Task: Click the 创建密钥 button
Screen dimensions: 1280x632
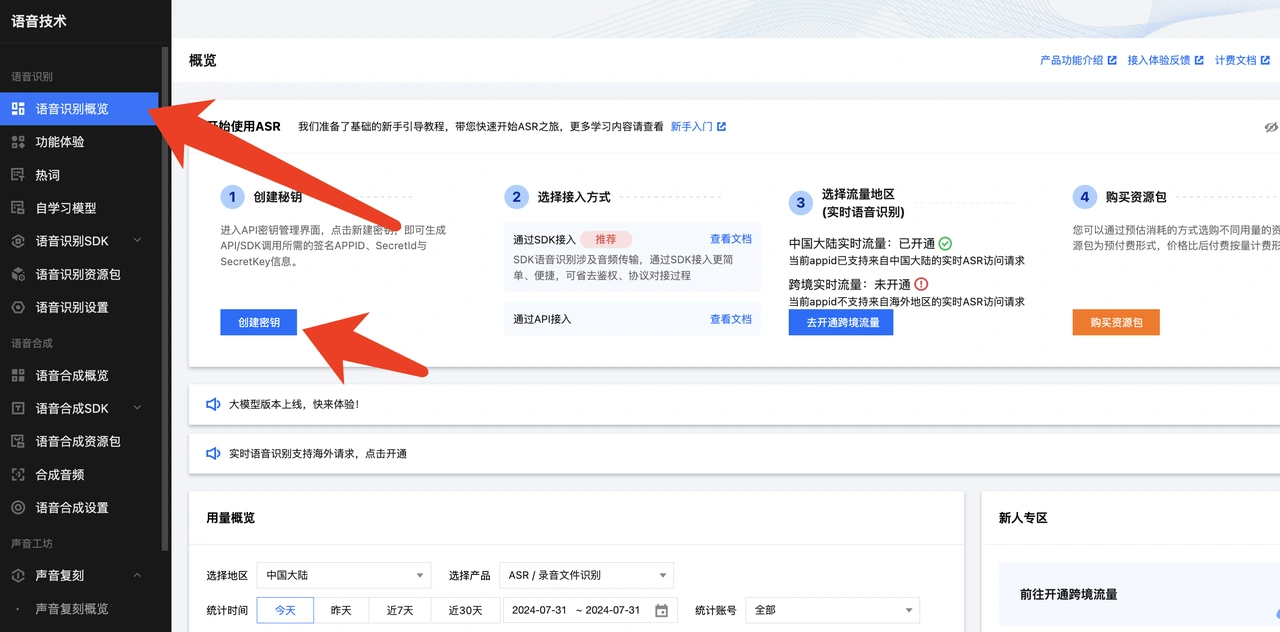Action: point(259,322)
